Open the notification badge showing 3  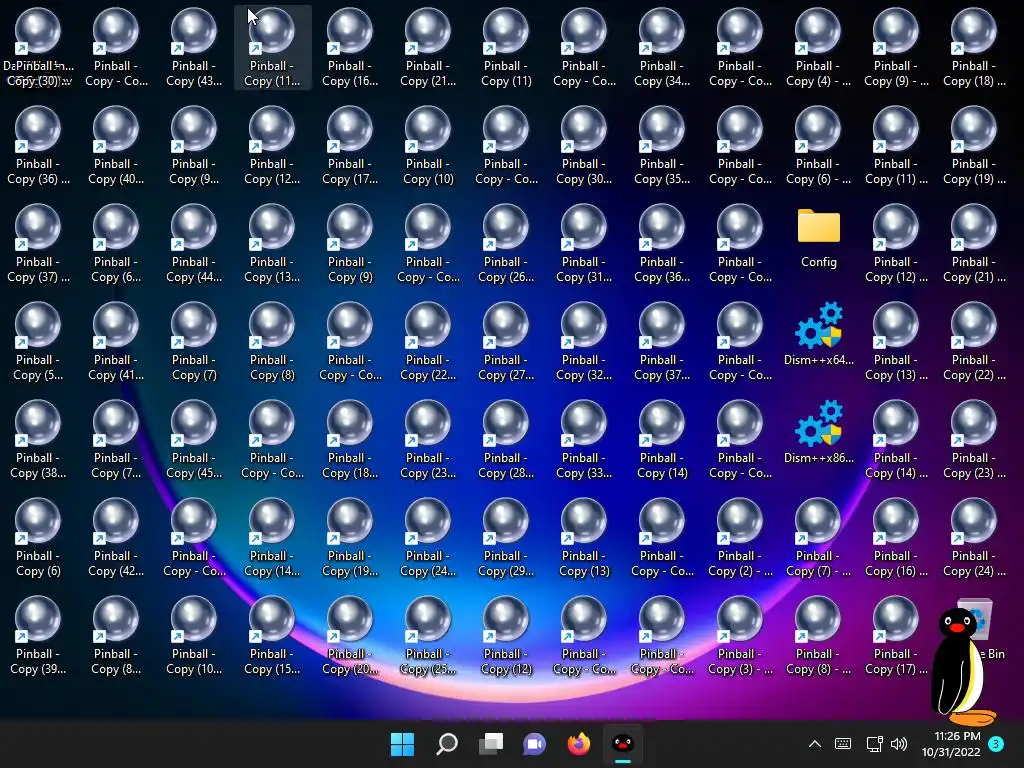click(997, 744)
